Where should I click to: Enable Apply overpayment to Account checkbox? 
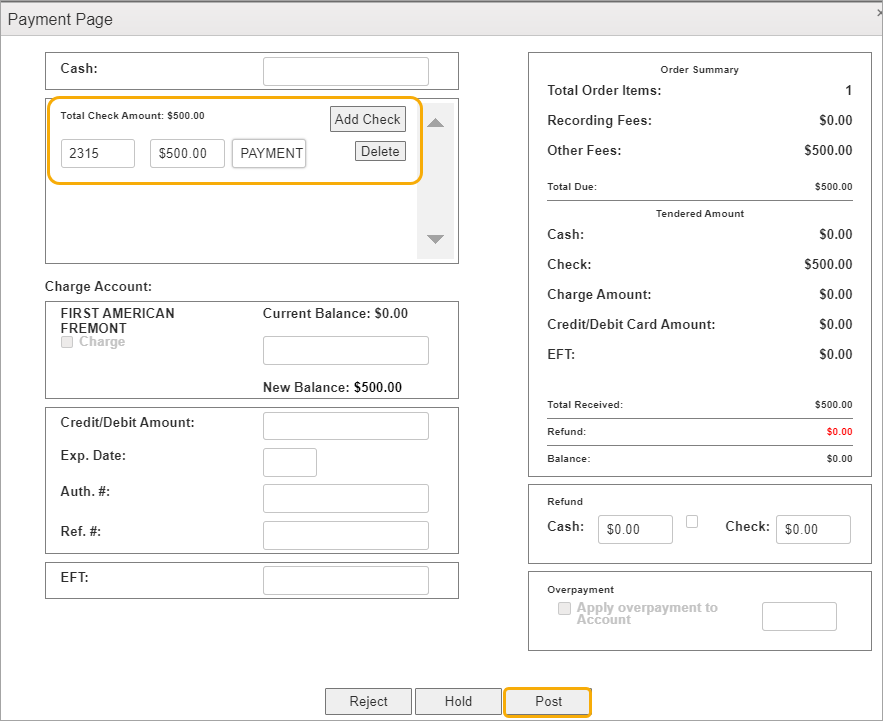click(565, 608)
